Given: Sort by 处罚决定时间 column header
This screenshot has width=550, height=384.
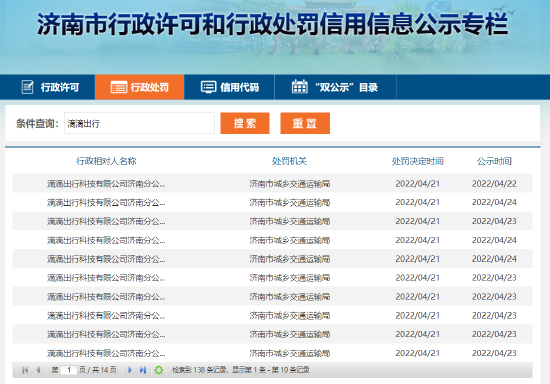Looking at the screenshot, I should click(417, 161).
